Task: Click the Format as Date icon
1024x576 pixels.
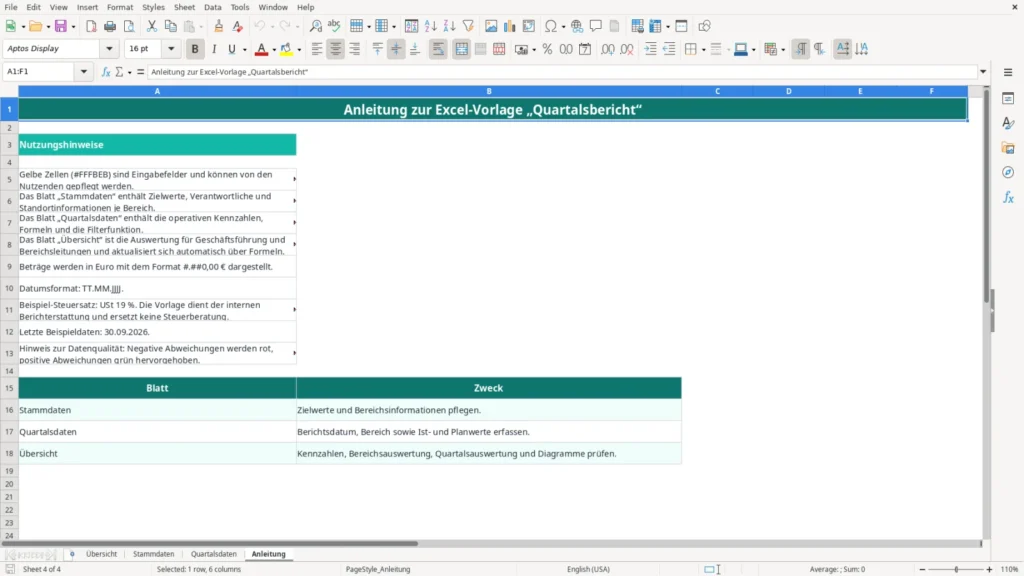Action: 585,49
